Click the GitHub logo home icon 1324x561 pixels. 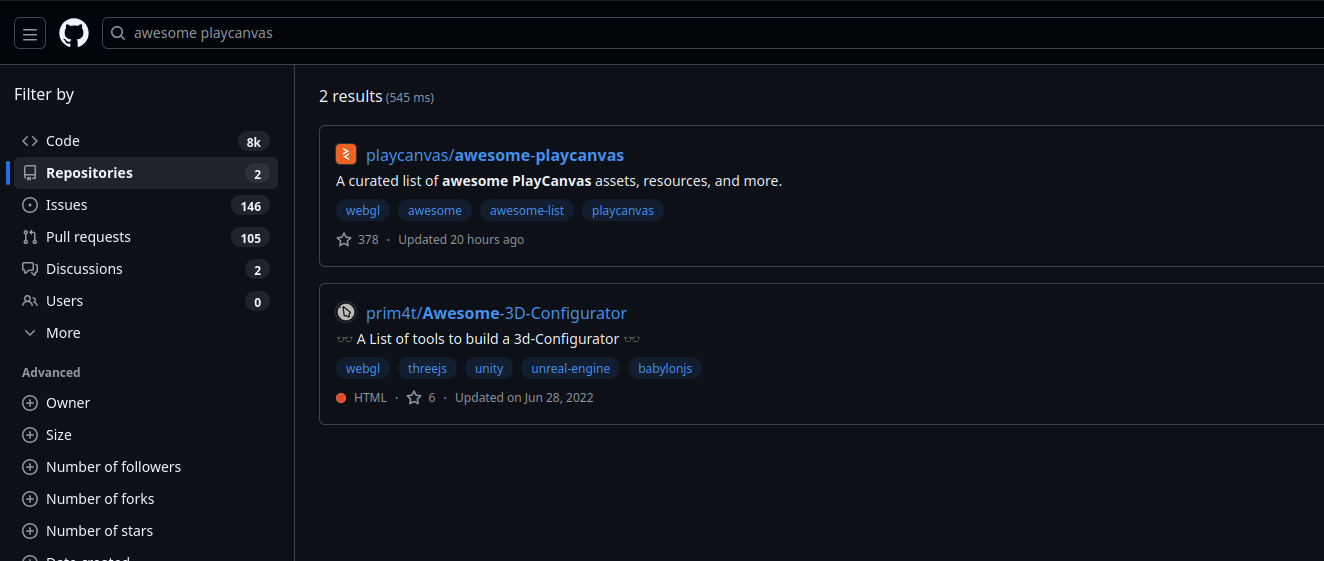click(74, 33)
